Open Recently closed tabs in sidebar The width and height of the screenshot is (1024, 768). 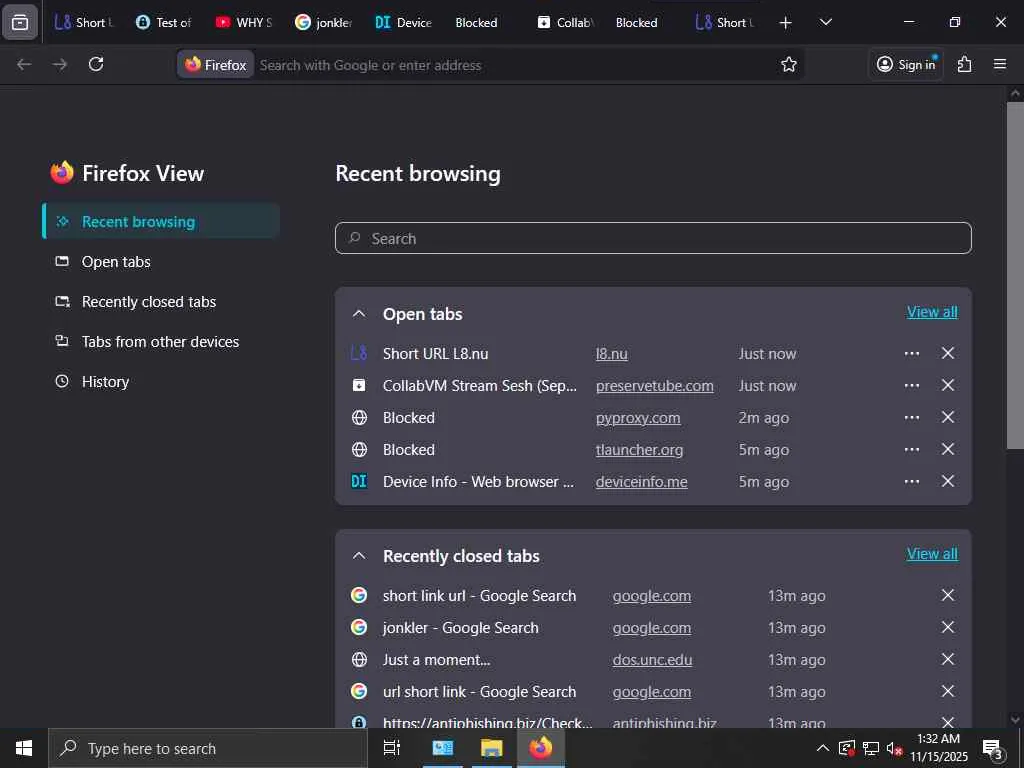161,302
